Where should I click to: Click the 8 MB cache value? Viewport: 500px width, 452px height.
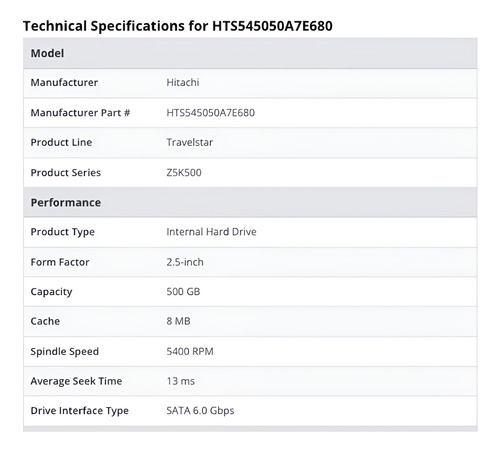point(178,321)
